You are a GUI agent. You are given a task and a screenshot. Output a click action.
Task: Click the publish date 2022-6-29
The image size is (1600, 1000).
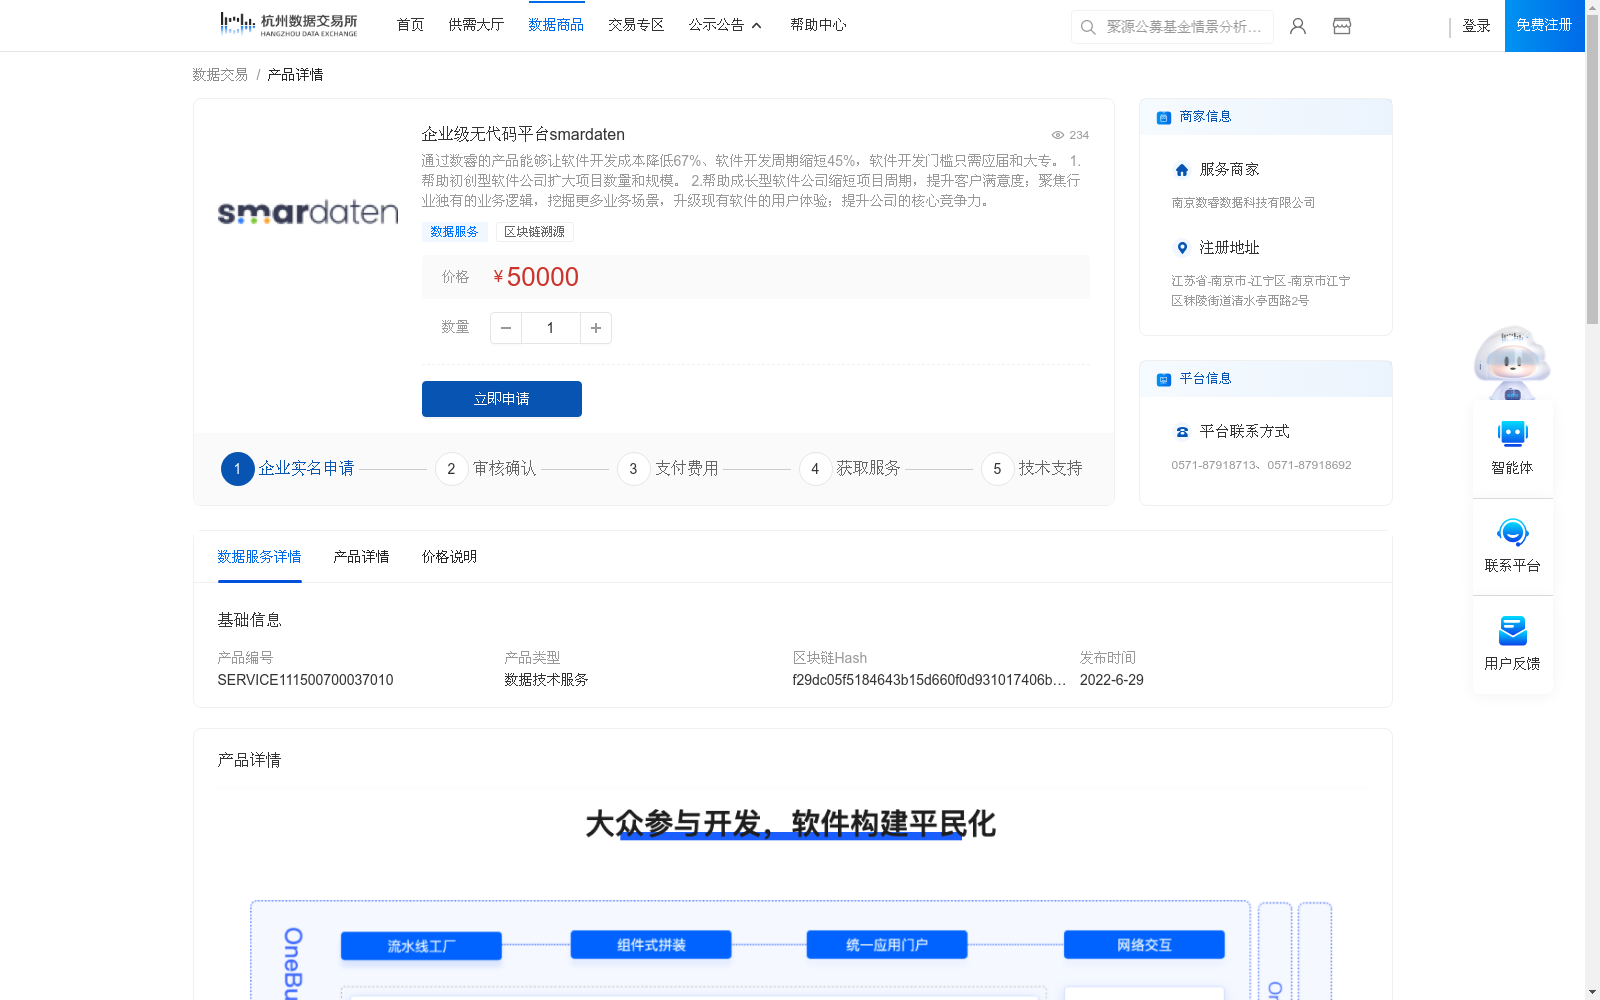coord(1111,680)
